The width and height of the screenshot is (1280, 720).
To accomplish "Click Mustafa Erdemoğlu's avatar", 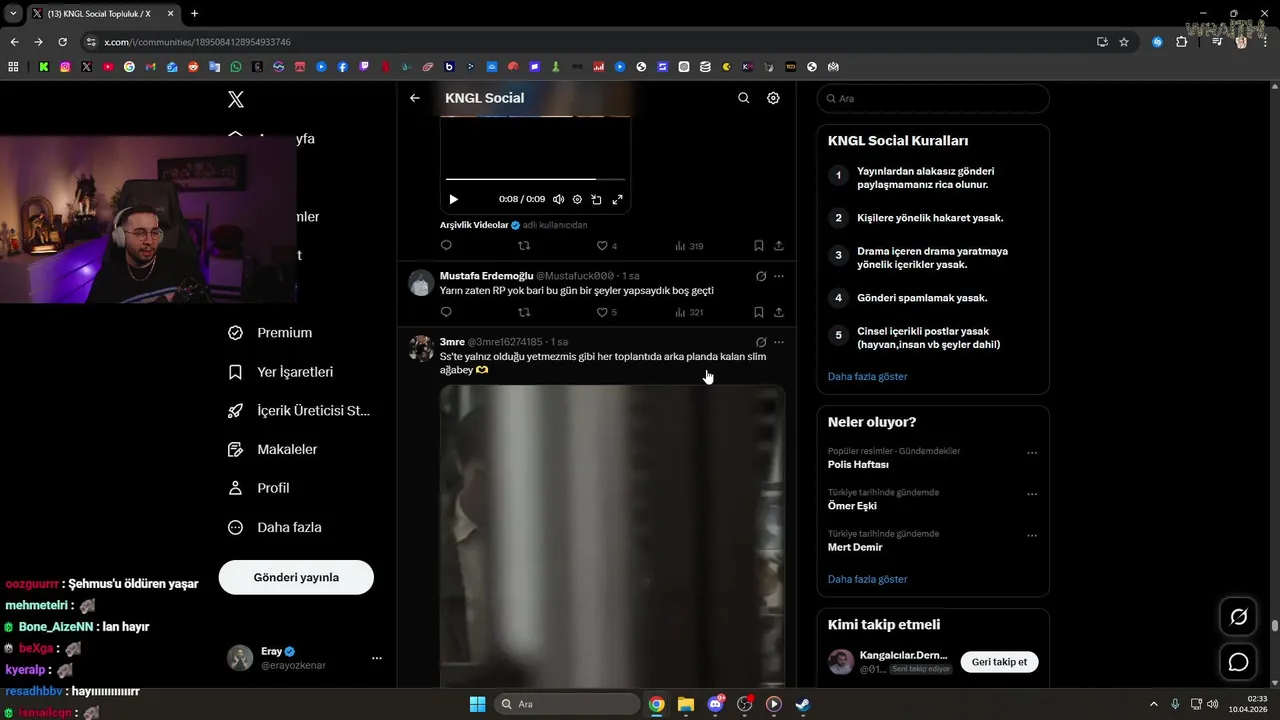I will (x=421, y=282).
